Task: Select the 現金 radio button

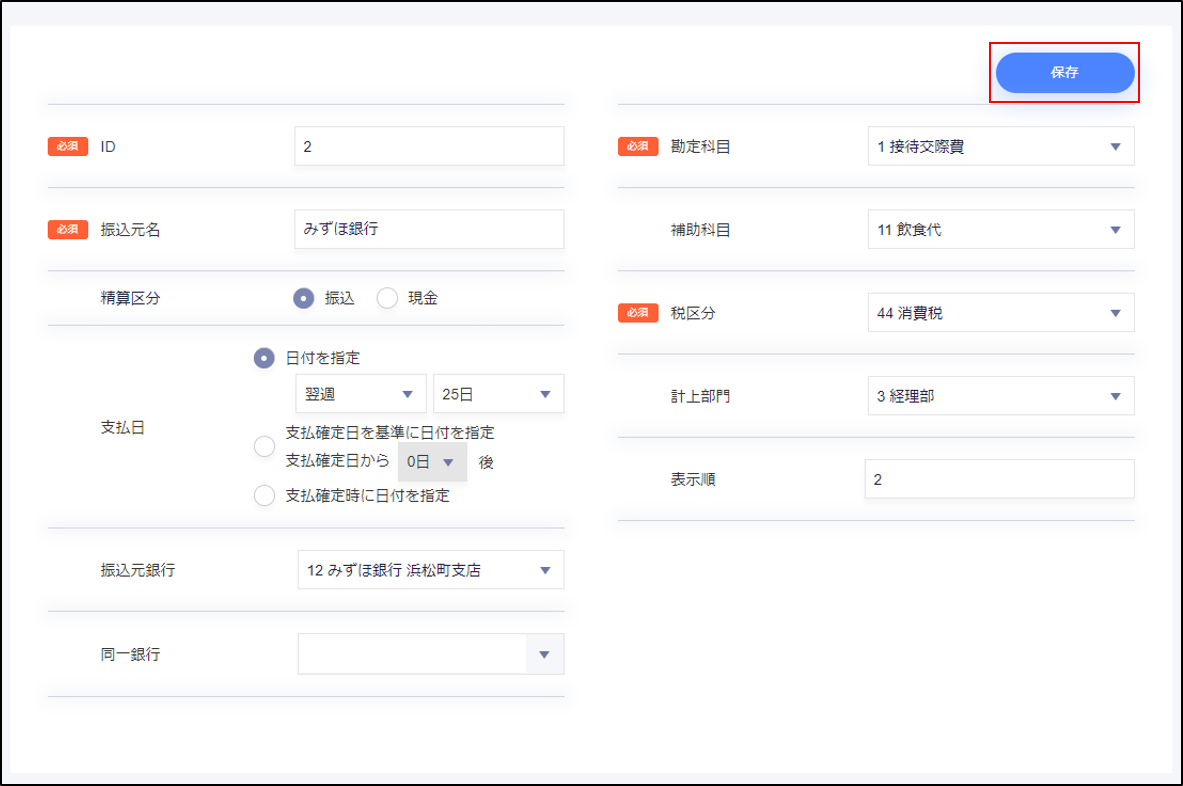Action: coord(387,298)
